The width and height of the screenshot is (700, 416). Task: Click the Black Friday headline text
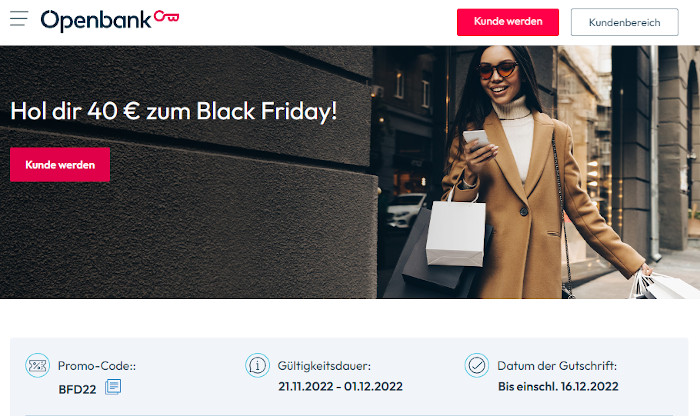173,111
